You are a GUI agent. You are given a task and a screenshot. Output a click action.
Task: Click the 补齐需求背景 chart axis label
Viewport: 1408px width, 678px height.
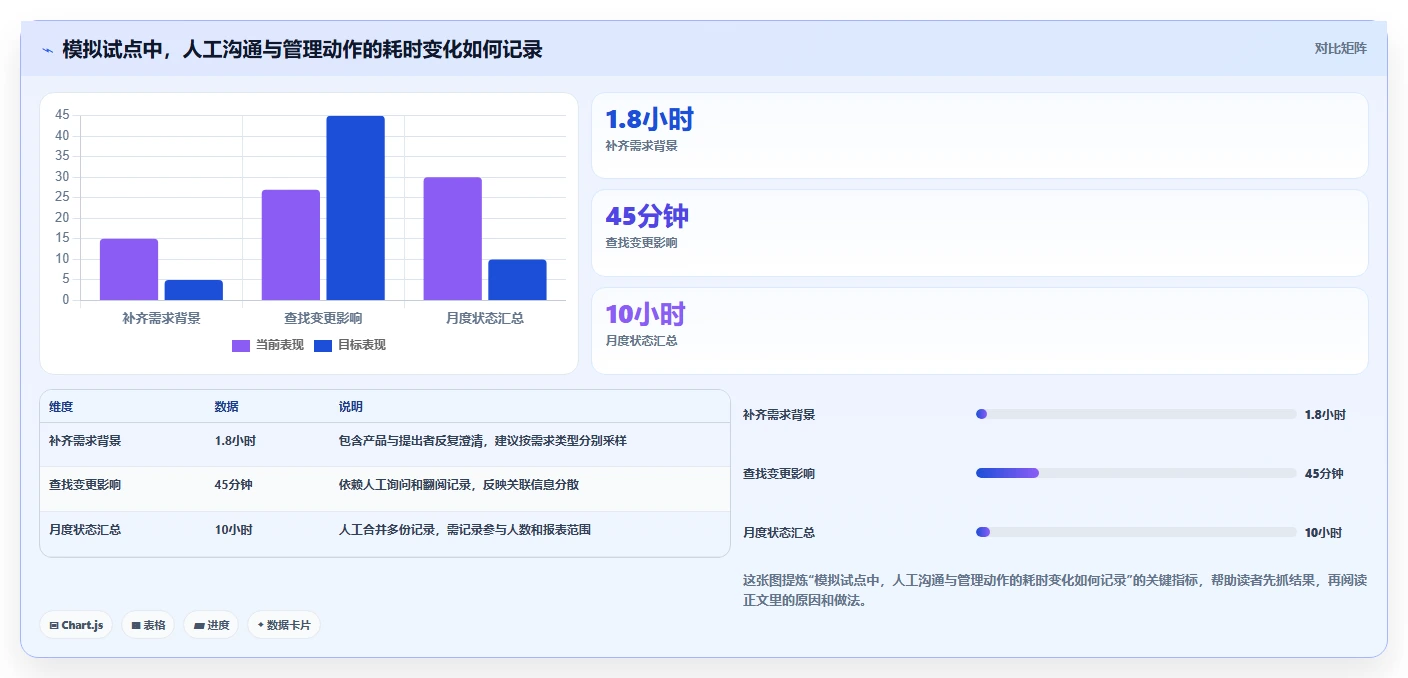pos(161,318)
